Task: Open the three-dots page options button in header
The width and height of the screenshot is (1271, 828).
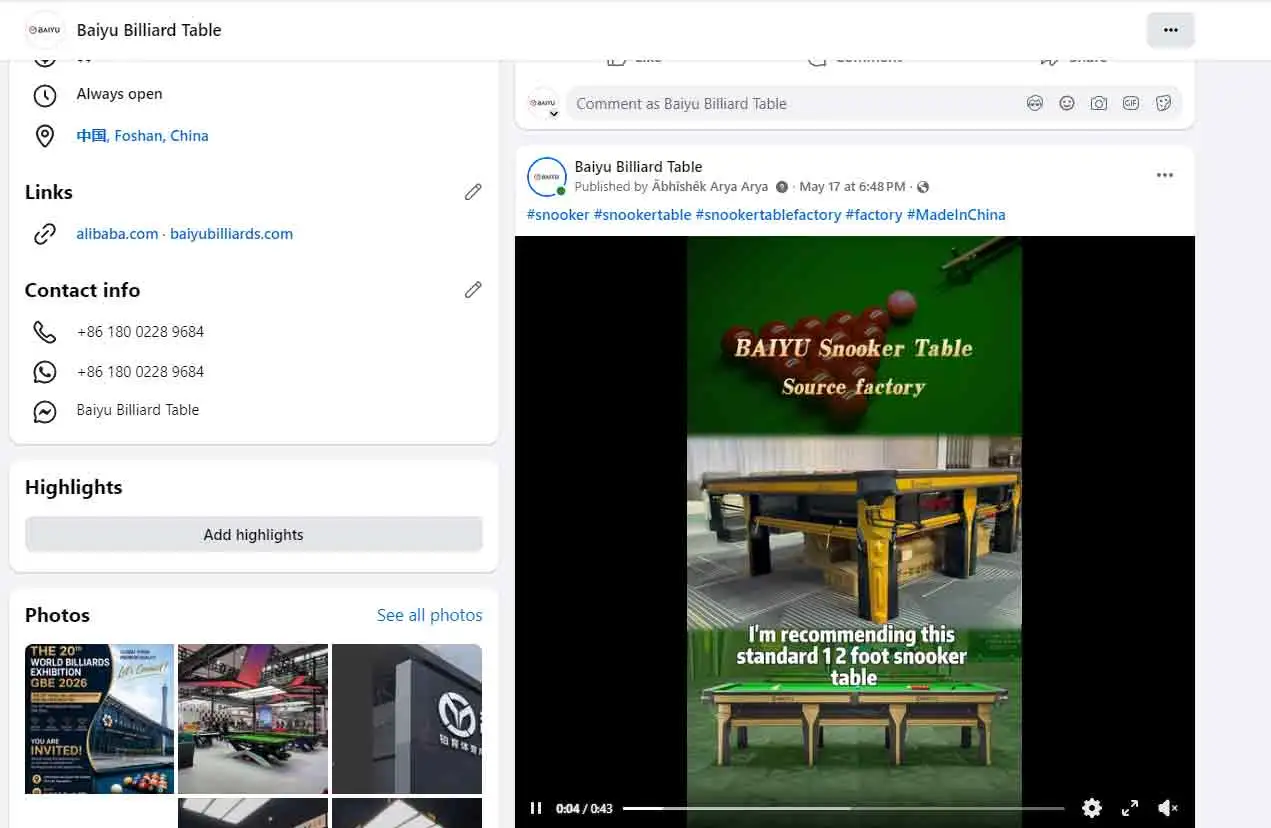Action: 1170,30
